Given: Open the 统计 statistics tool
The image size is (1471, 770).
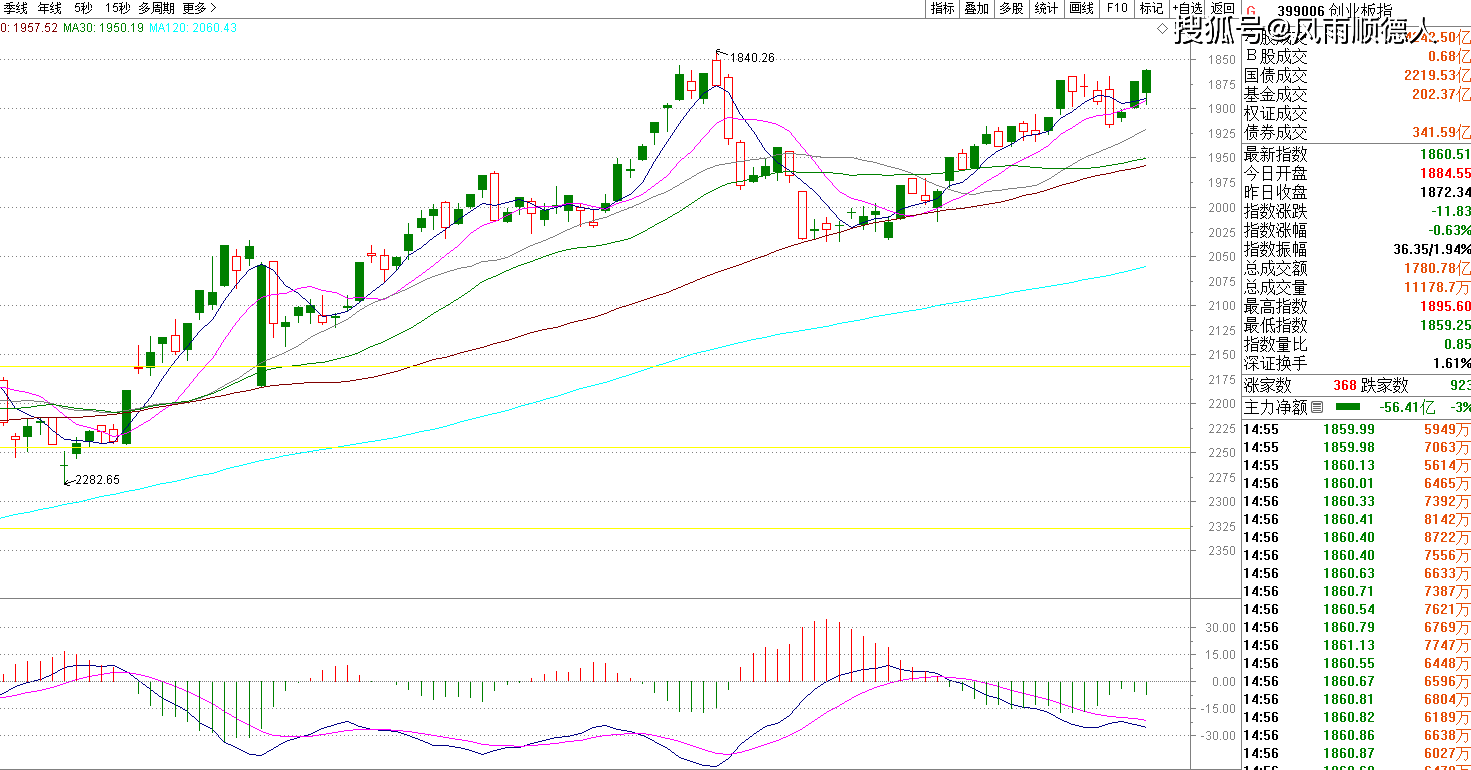Looking at the screenshot, I should (1046, 8).
